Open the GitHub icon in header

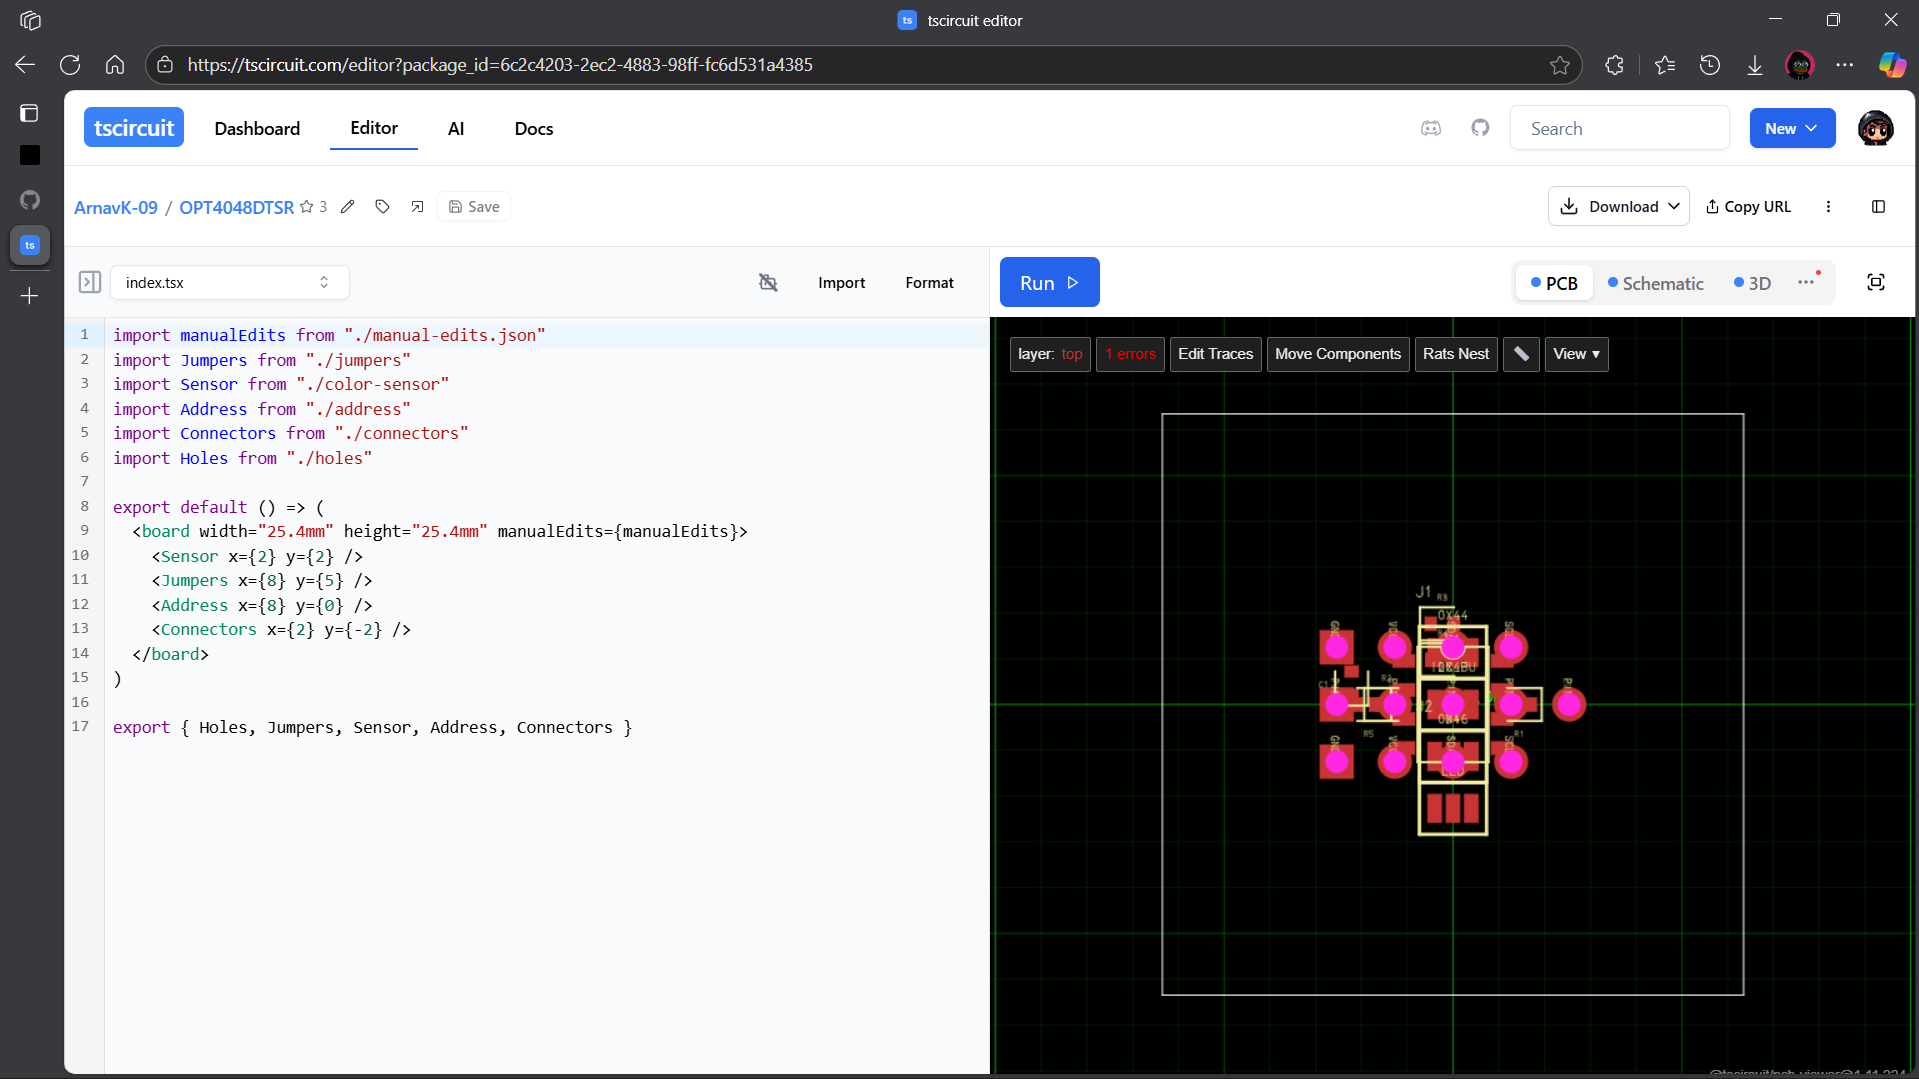coord(1480,128)
